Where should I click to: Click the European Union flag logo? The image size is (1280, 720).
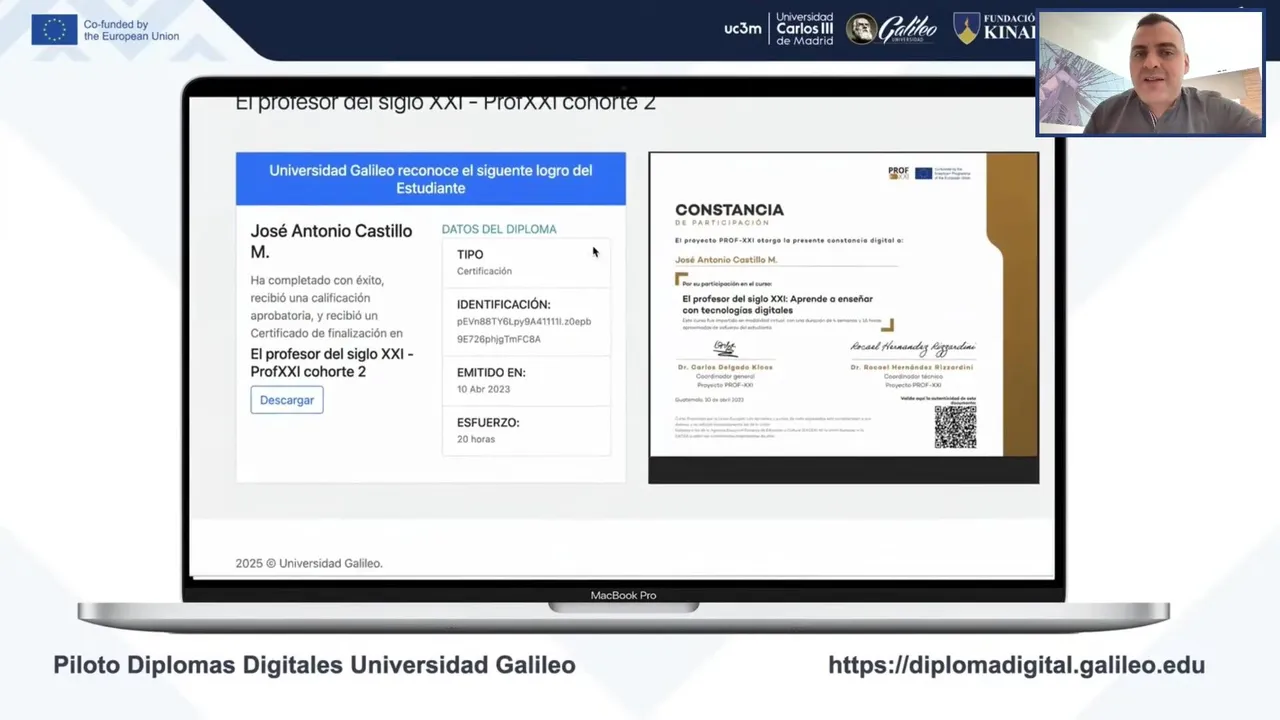[54, 30]
